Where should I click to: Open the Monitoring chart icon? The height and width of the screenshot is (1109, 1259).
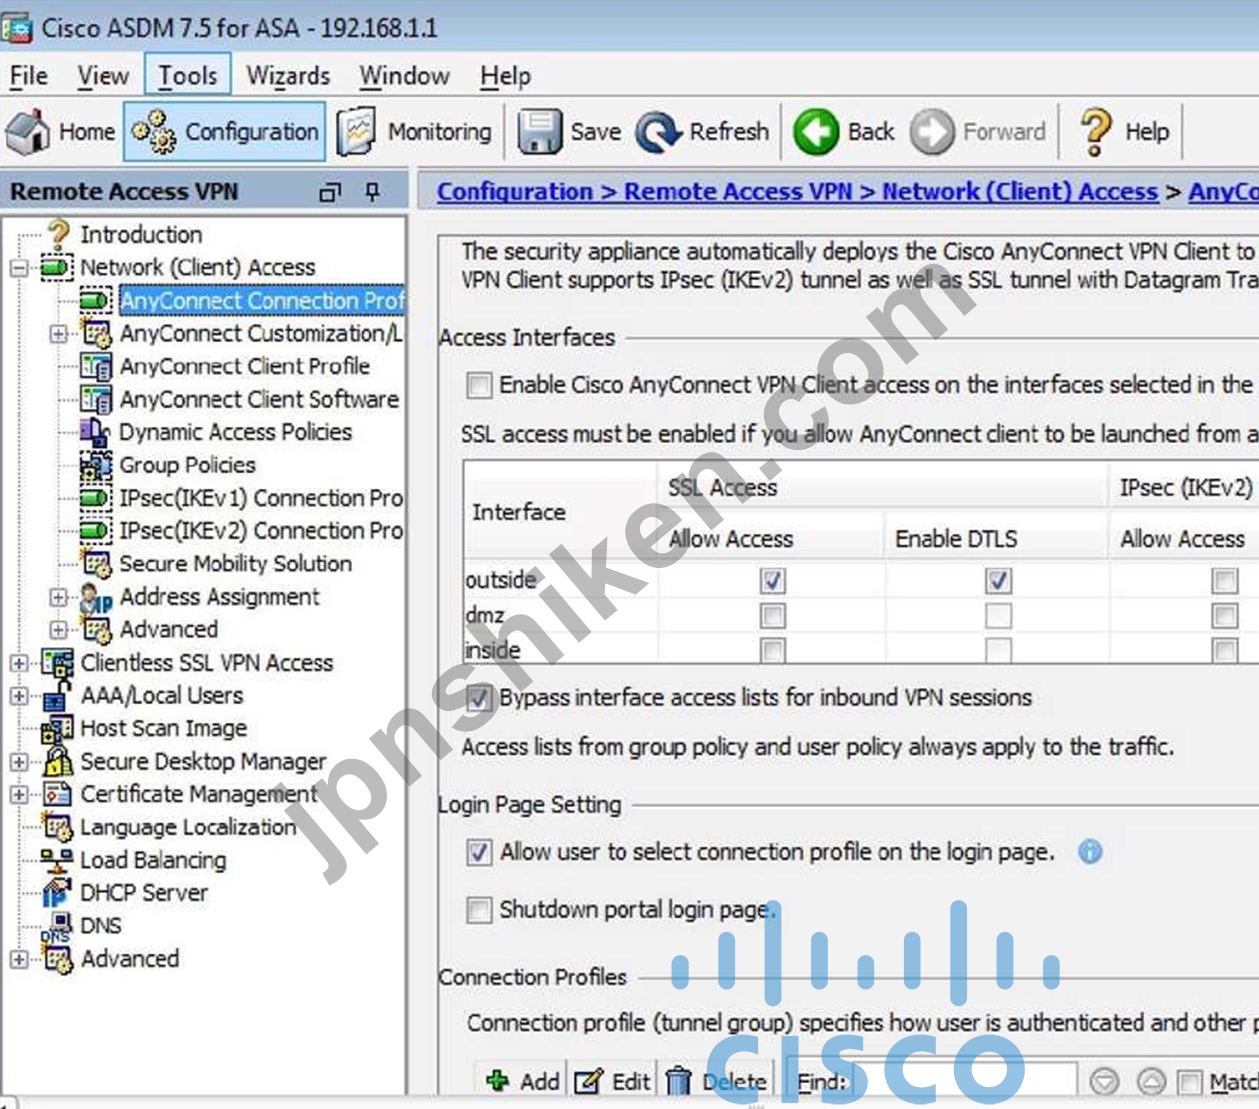[x=356, y=132]
